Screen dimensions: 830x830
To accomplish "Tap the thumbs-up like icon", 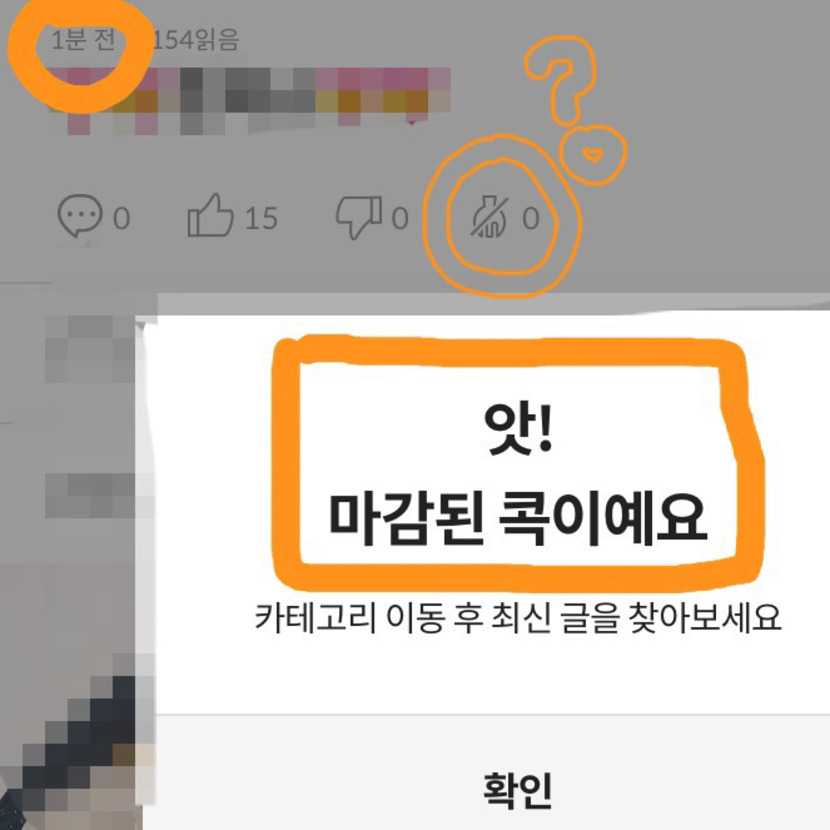I will pyautogui.click(x=210, y=215).
